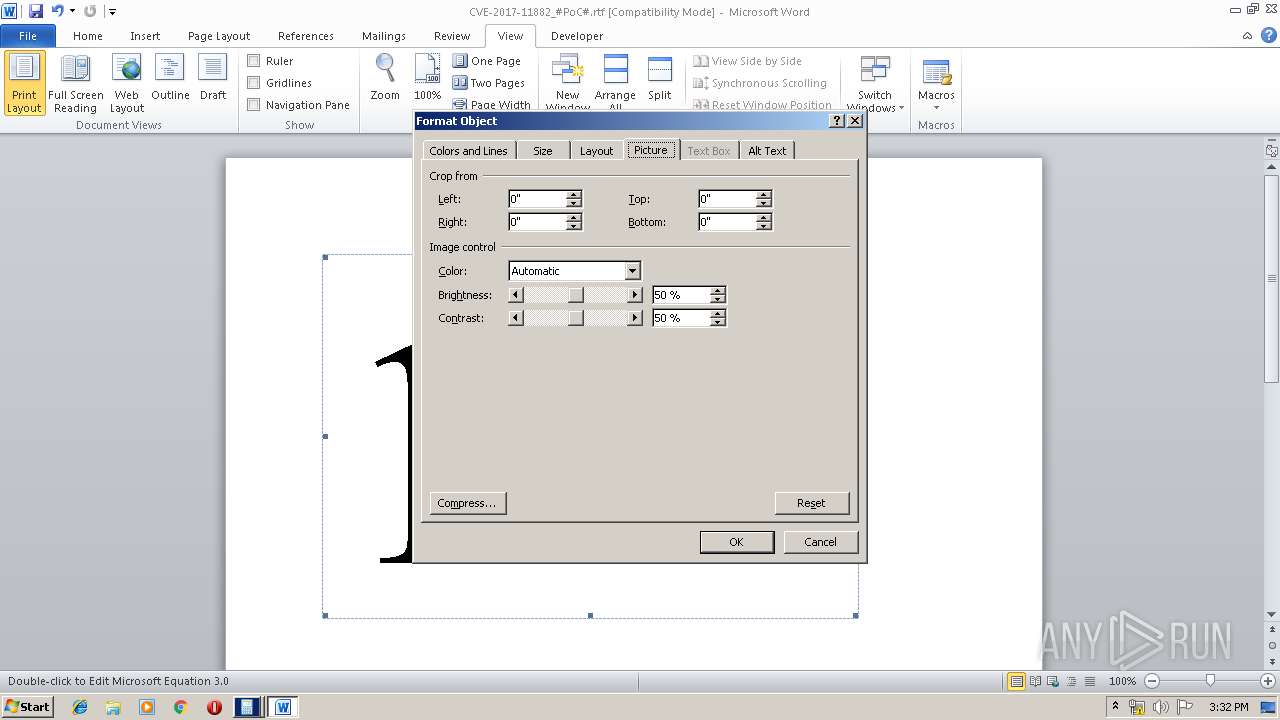Undo last action in Quick Access Toolbar
1280x720 pixels.
(57, 11)
